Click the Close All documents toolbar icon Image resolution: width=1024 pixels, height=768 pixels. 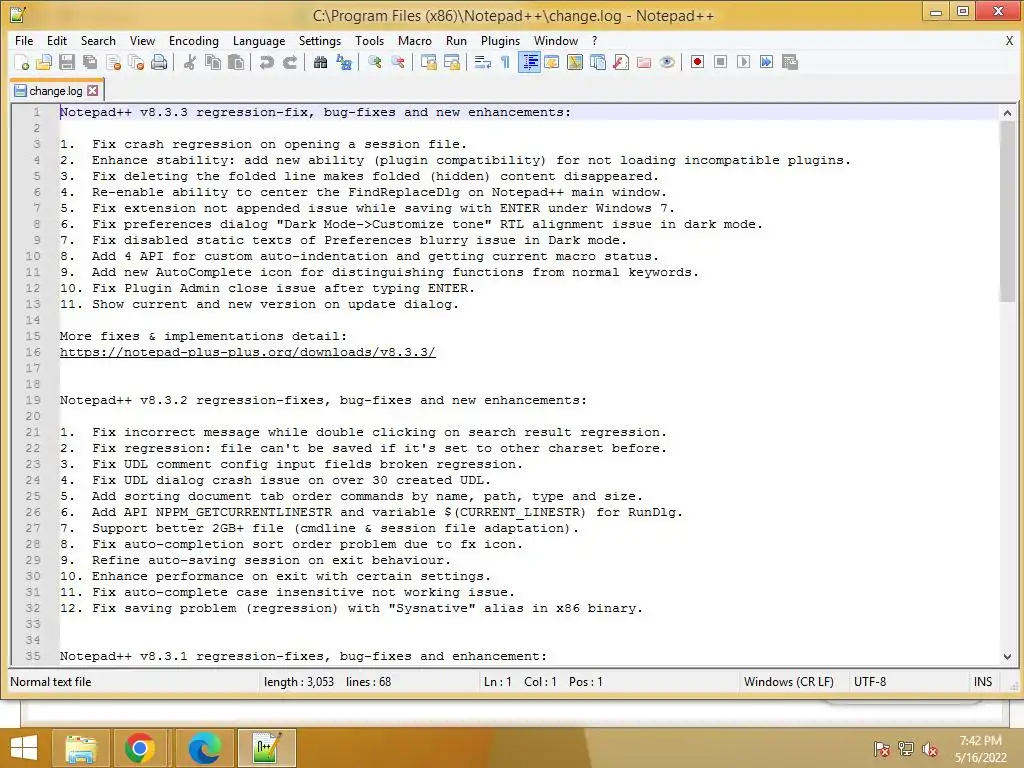click(x=136, y=62)
